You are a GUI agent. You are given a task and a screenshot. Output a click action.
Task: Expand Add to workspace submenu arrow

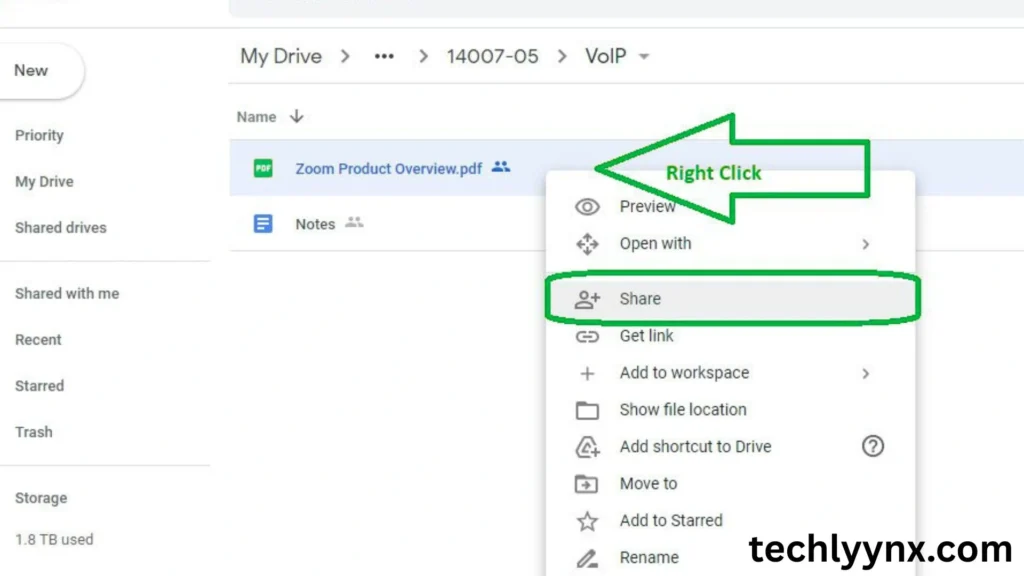coord(865,374)
